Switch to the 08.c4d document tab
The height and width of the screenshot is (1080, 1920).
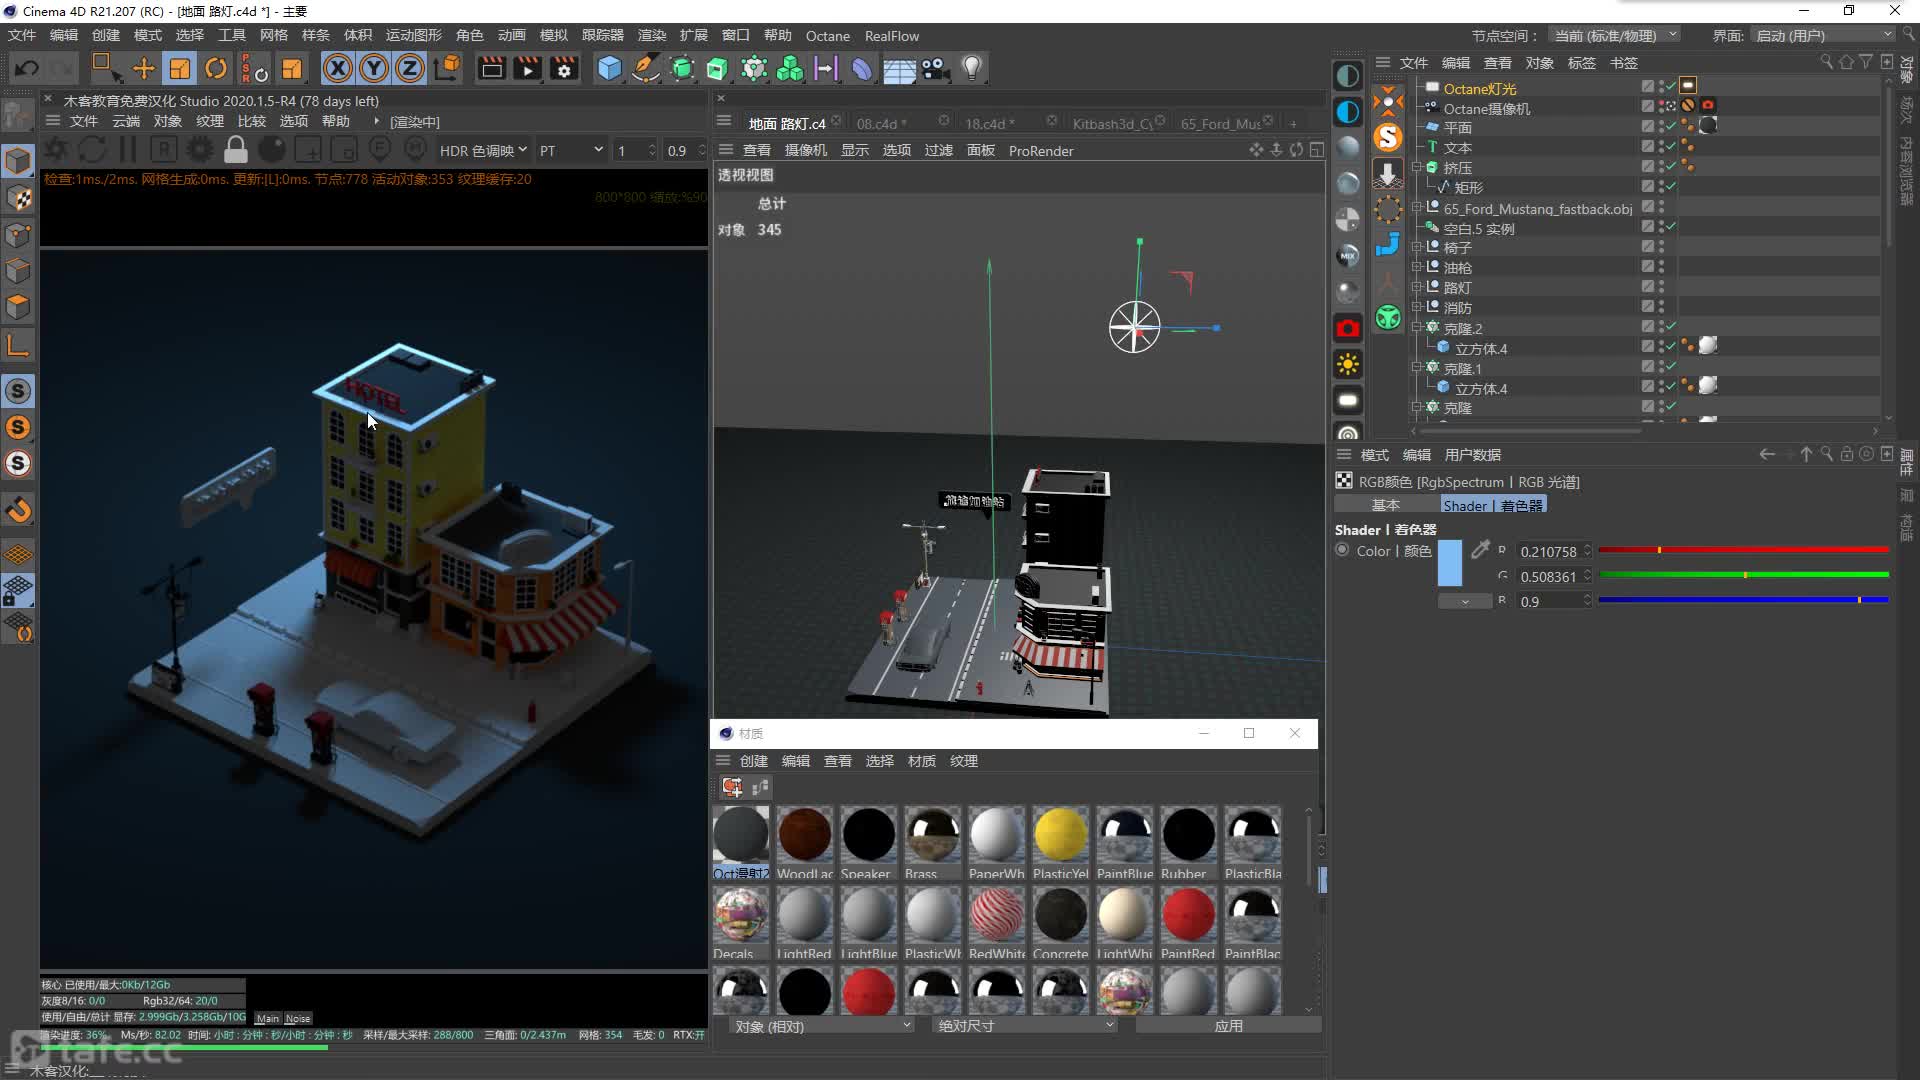(882, 123)
